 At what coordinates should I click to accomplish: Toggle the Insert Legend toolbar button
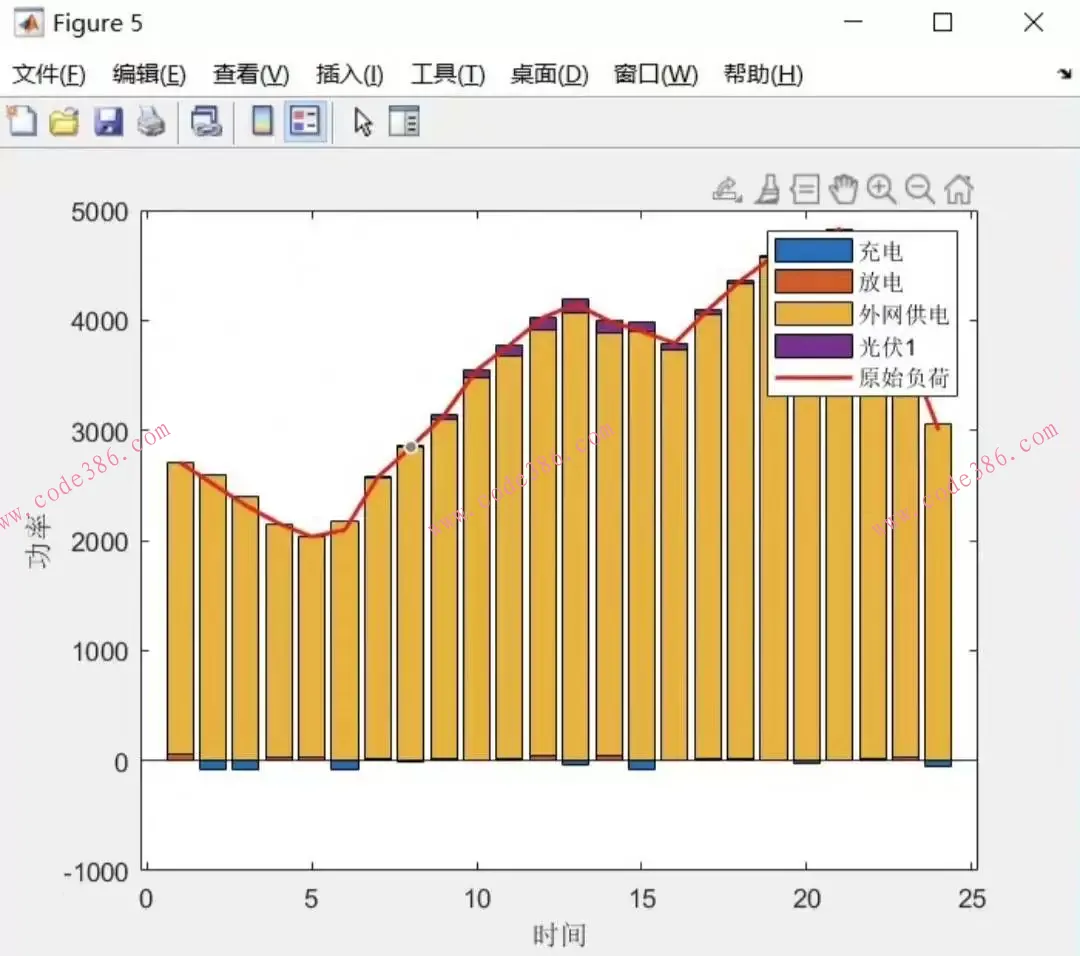[306, 122]
